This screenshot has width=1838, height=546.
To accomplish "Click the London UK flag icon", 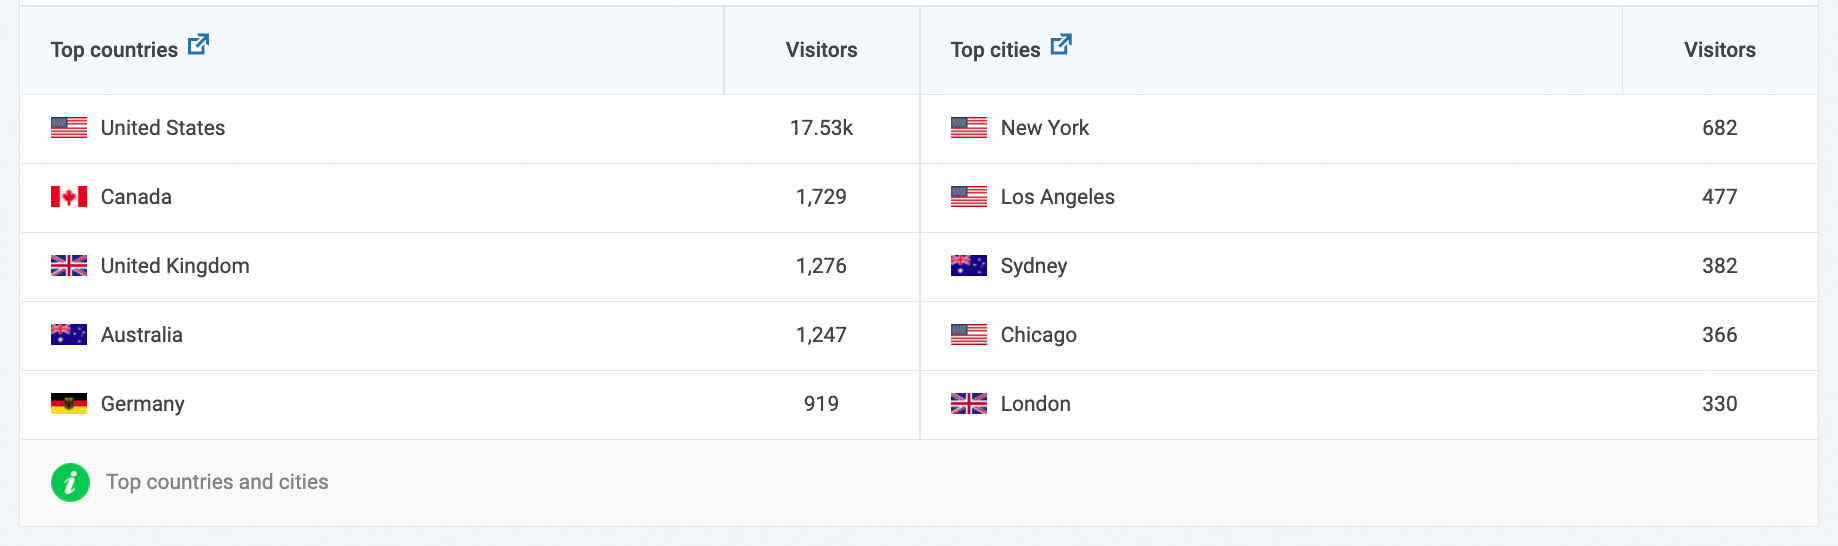I will click(969, 404).
